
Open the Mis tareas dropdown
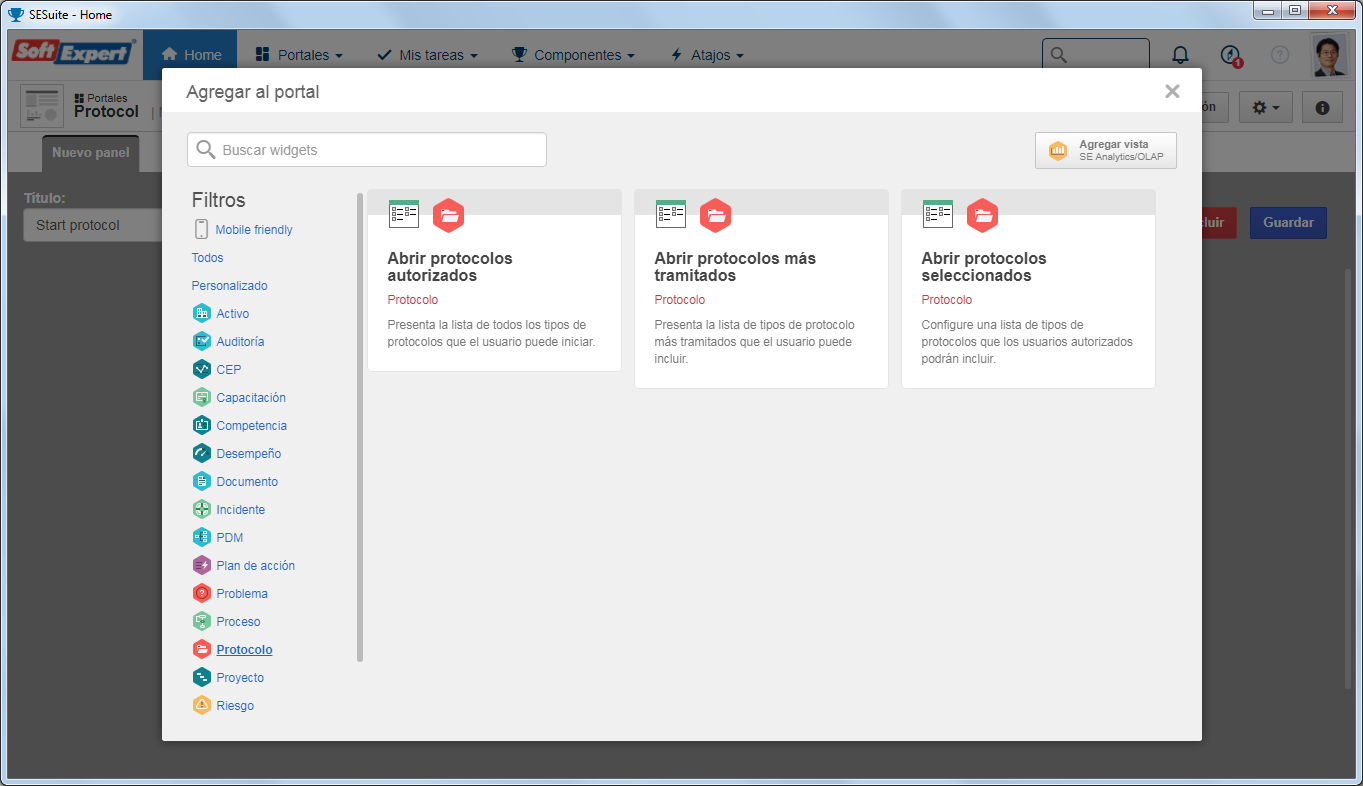coord(427,55)
